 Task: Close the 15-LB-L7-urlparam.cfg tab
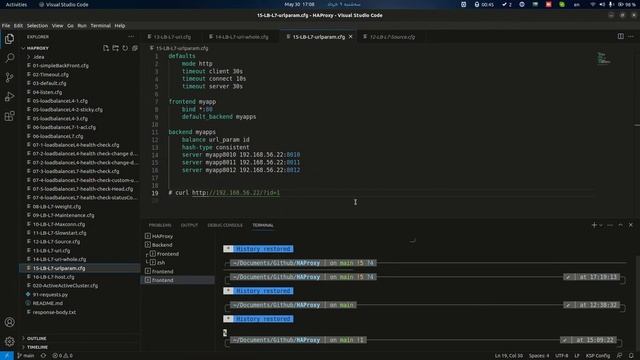pos(350,37)
